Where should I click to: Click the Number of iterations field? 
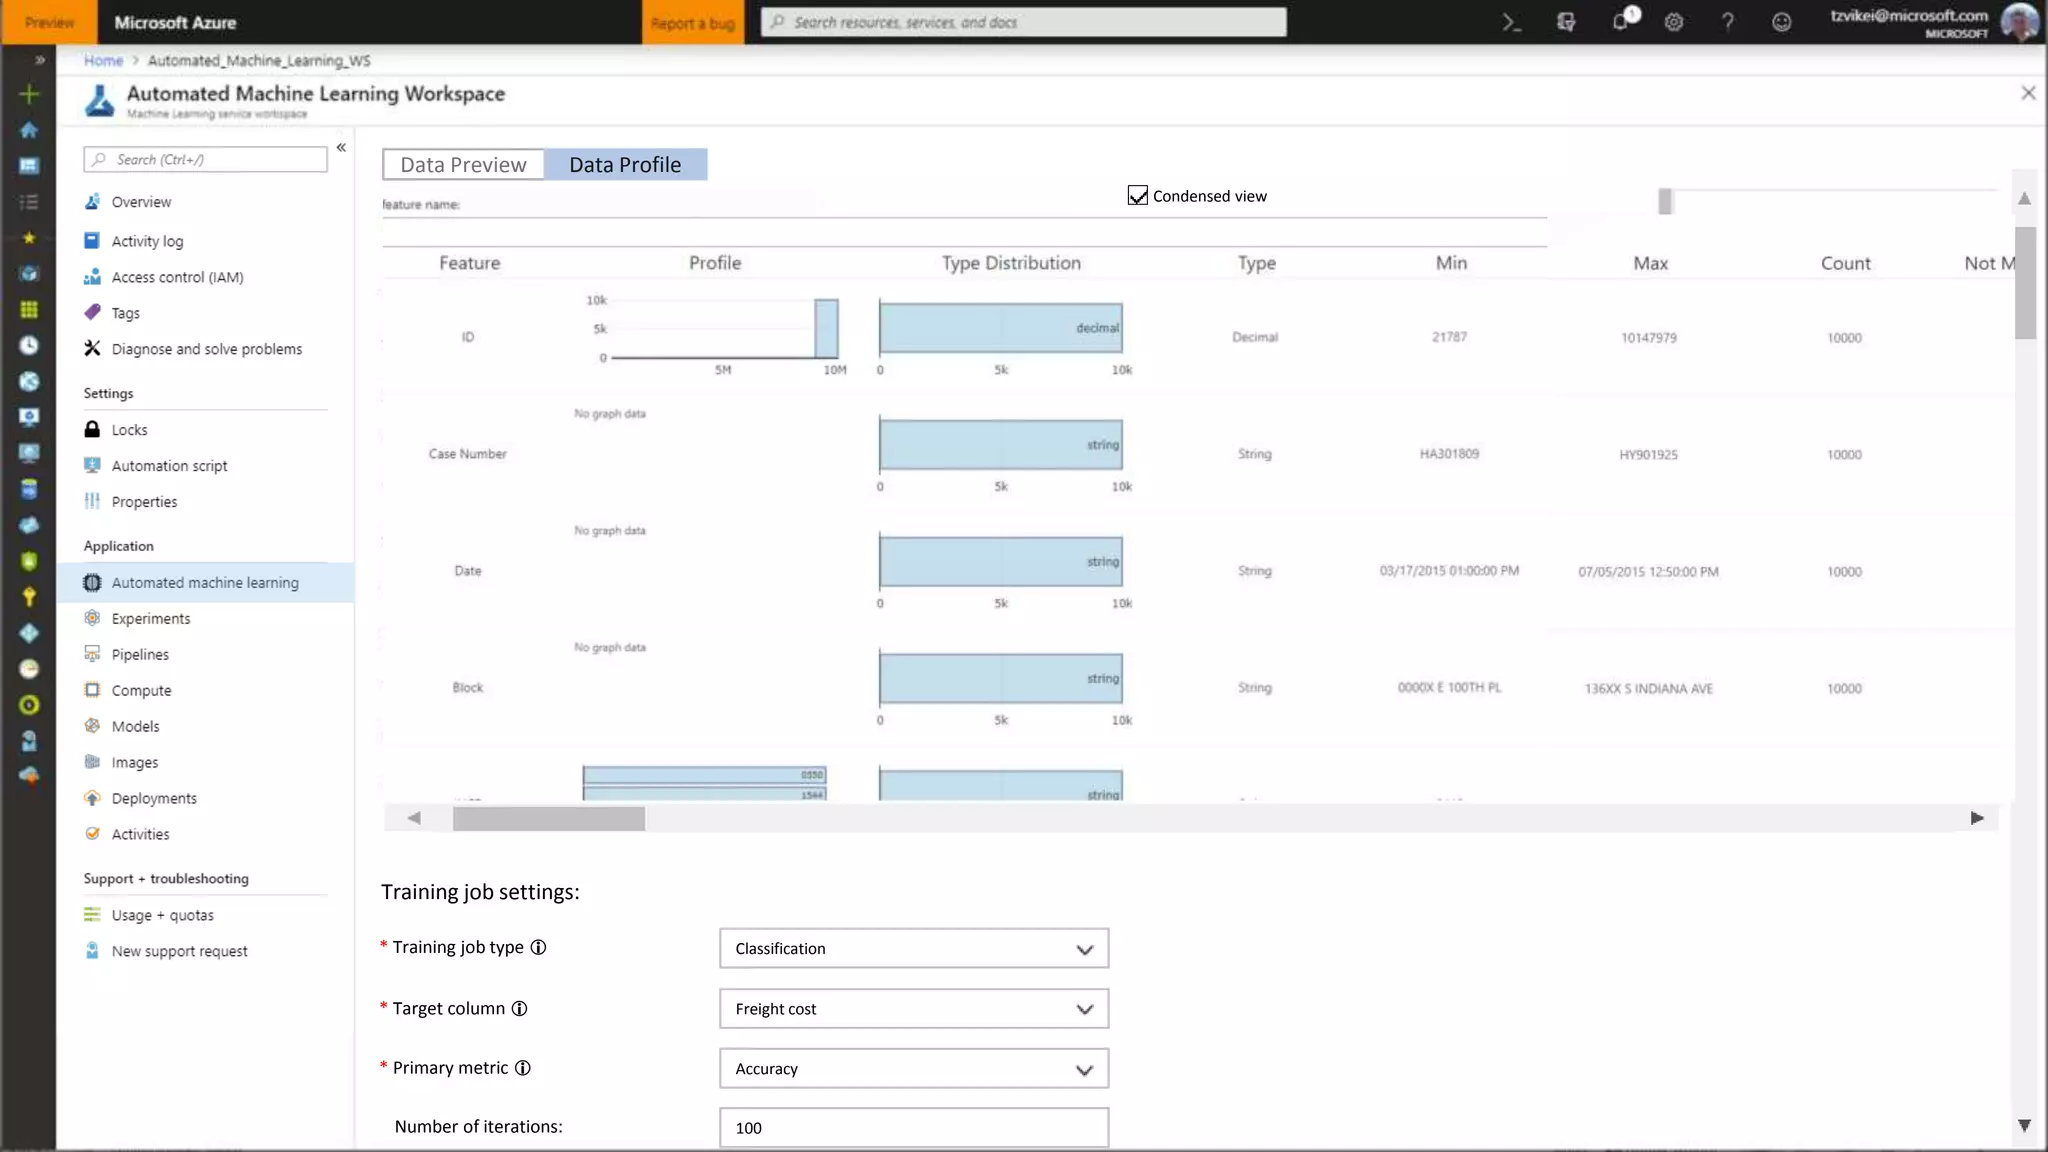pos(914,1128)
